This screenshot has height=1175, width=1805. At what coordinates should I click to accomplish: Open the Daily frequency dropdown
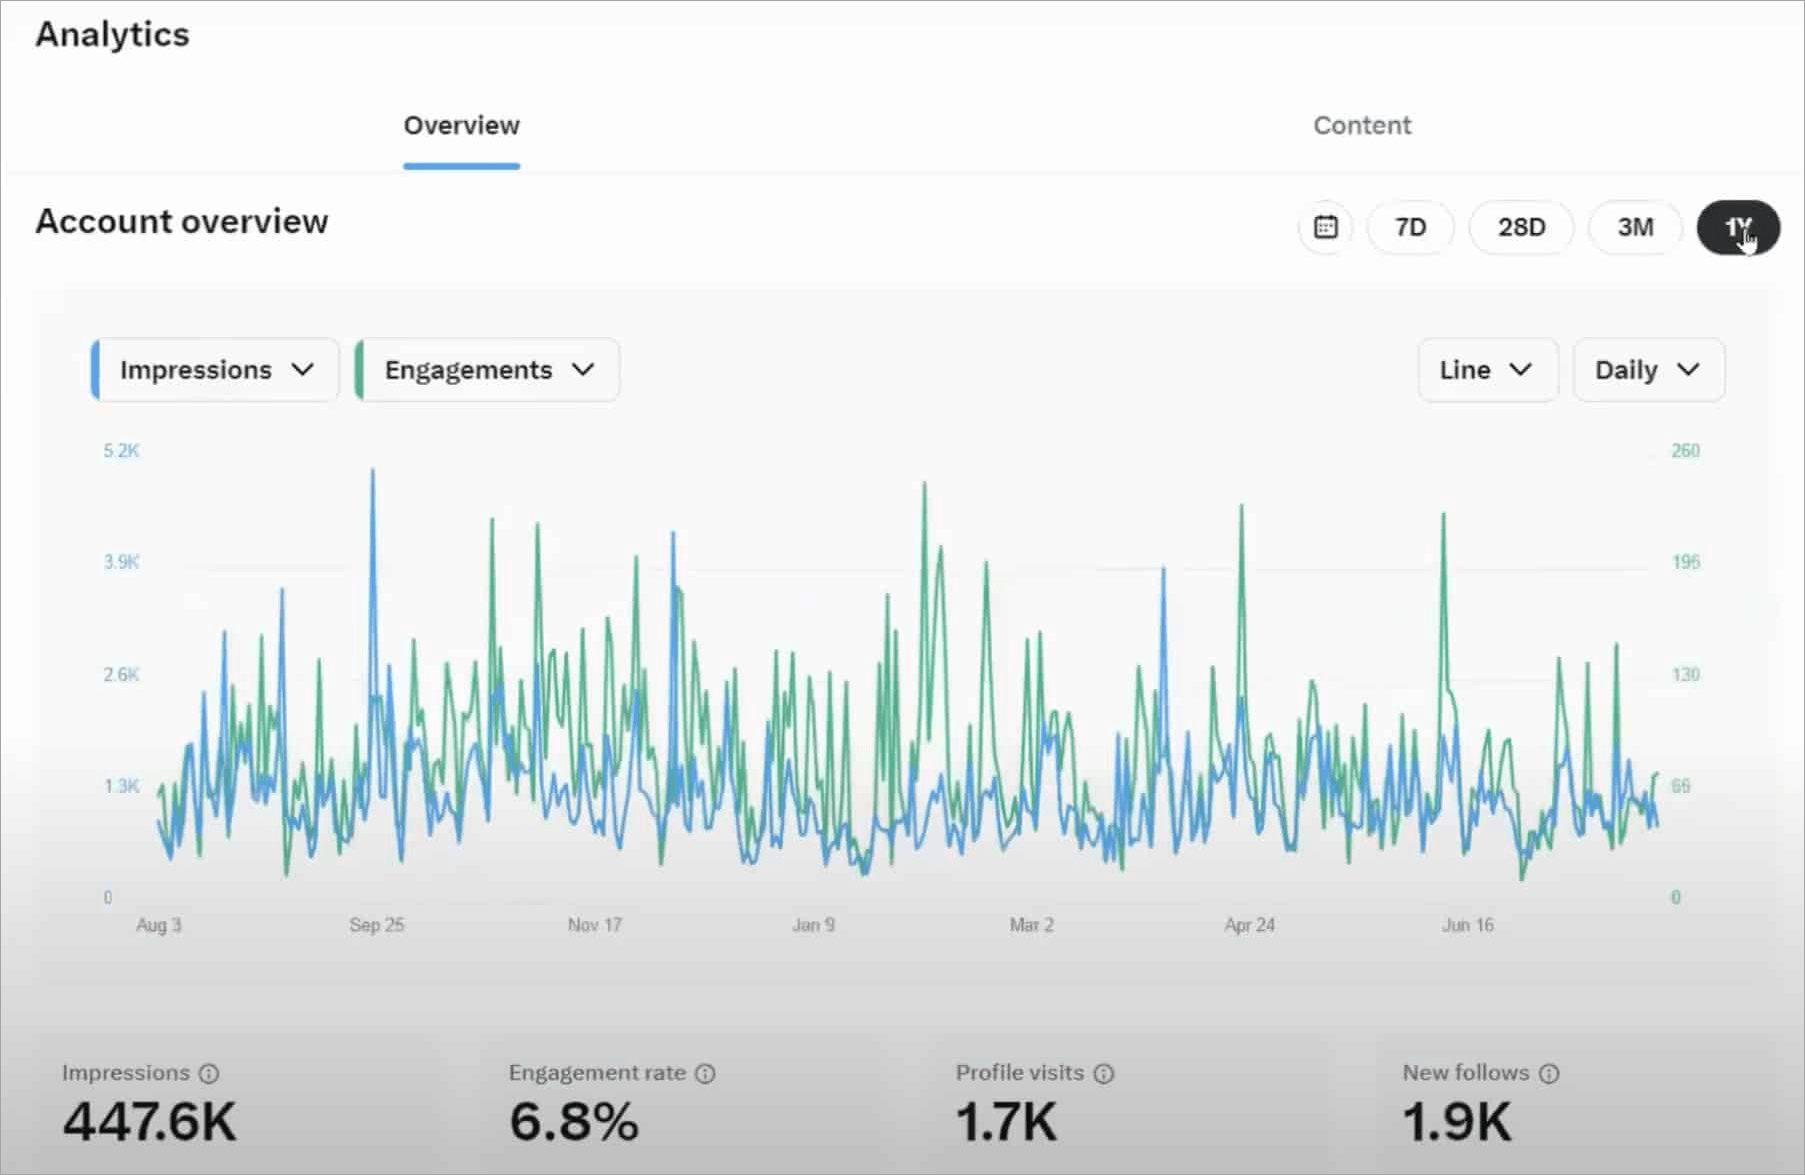click(x=1648, y=370)
